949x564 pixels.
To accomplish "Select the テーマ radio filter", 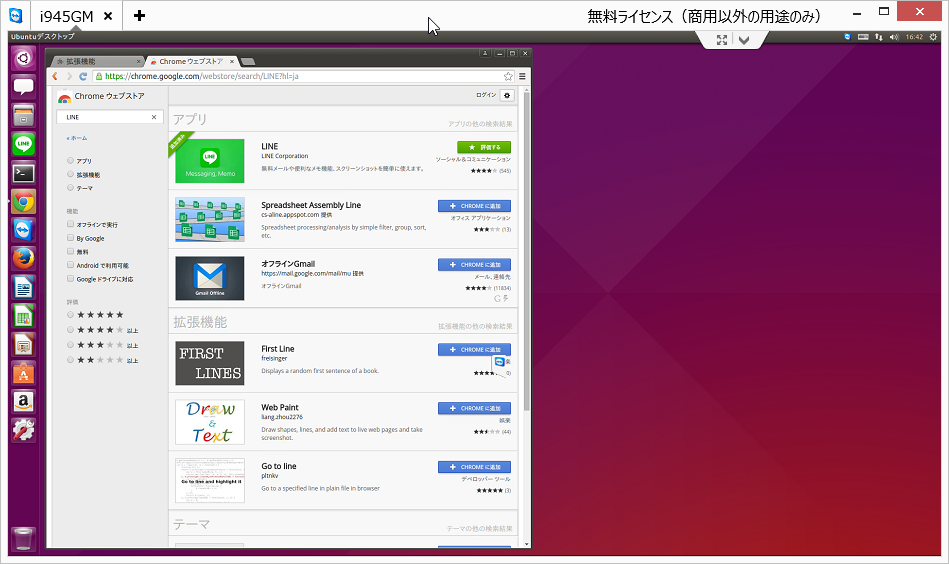I will pyautogui.click(x=70, y=188).
